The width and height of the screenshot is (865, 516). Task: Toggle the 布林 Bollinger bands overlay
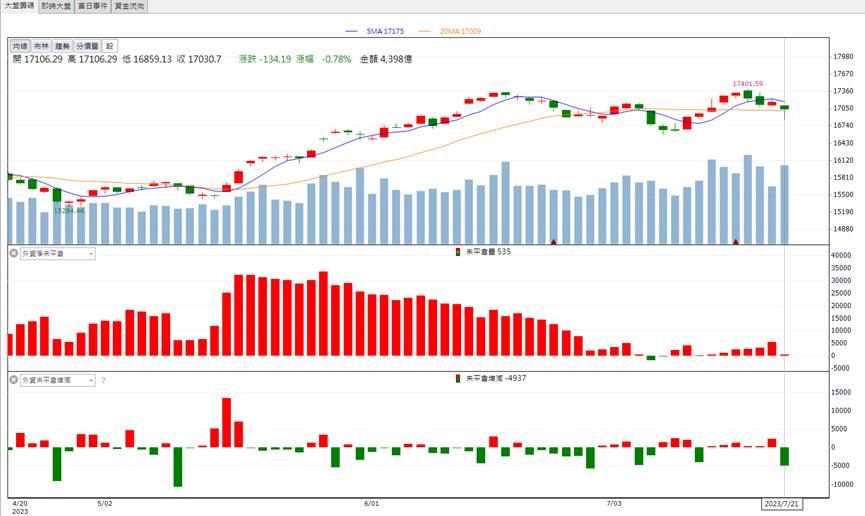point(41,46)
